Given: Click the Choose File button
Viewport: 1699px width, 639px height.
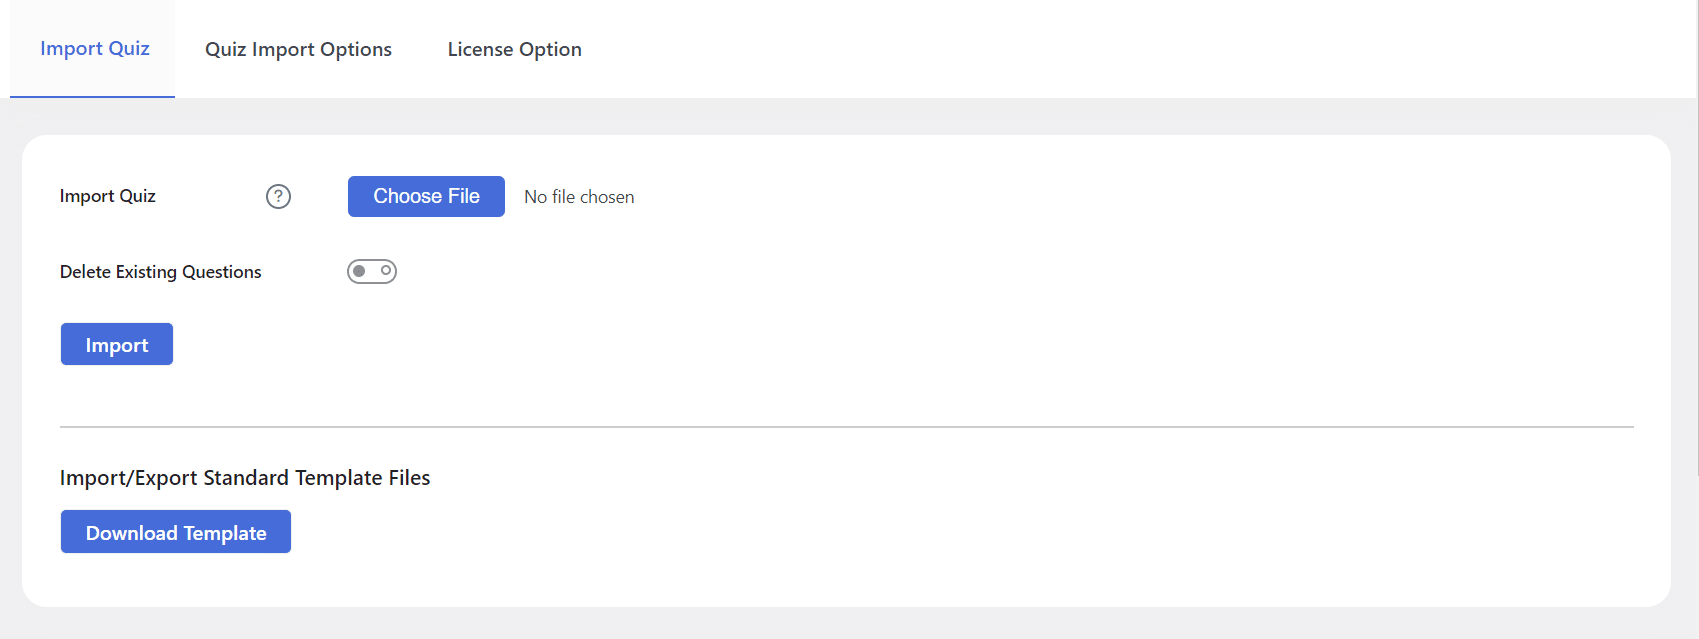Looking at the screenshot, I should click(x=426, y=196).
